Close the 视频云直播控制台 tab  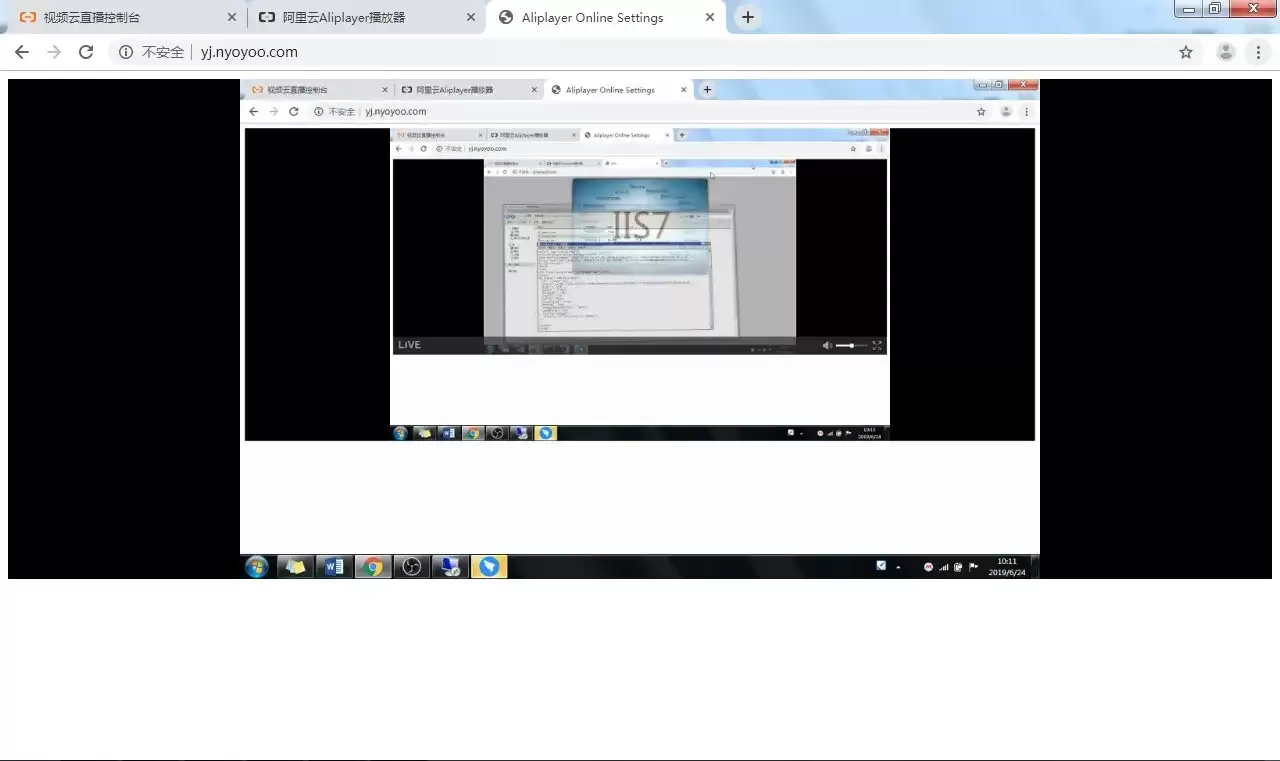[x=232, y=17]
